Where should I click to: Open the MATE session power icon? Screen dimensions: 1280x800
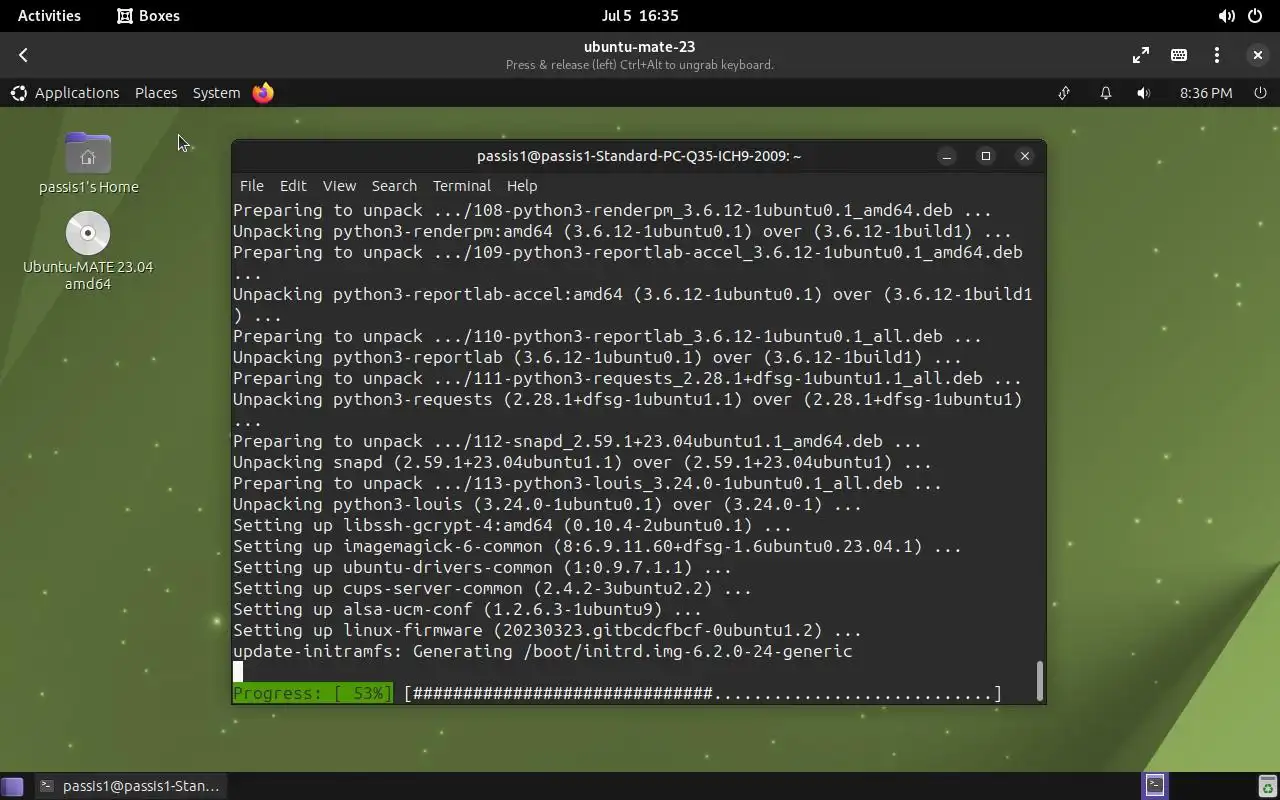[1260, 92]
